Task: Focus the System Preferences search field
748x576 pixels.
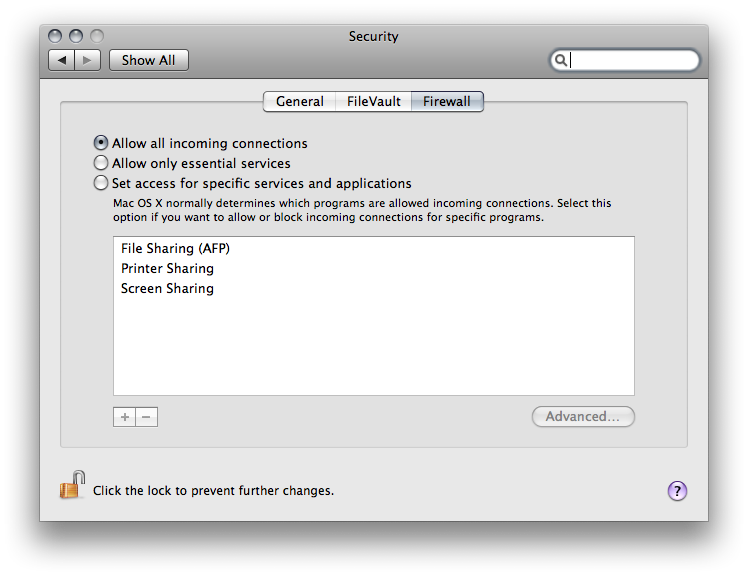Action: [625, 60]
